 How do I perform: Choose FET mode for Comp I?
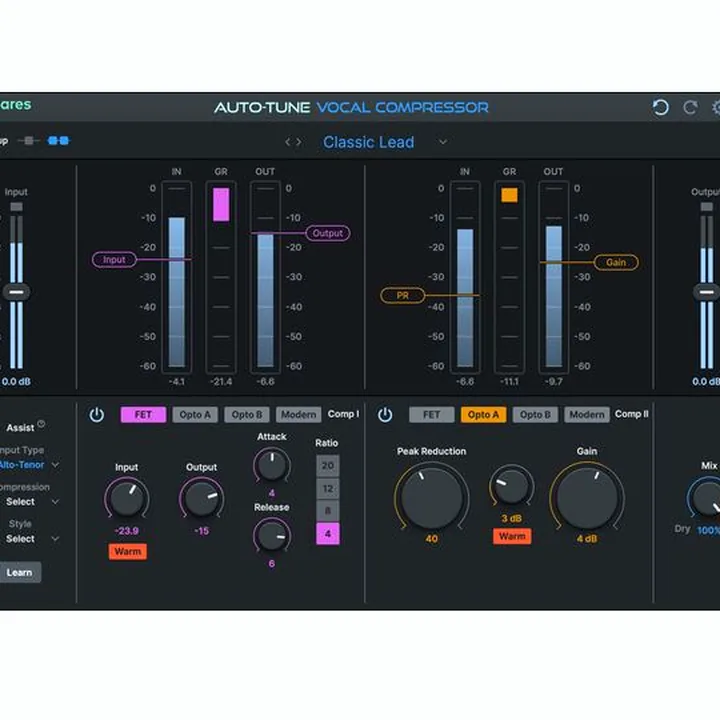tap(143, 415)
